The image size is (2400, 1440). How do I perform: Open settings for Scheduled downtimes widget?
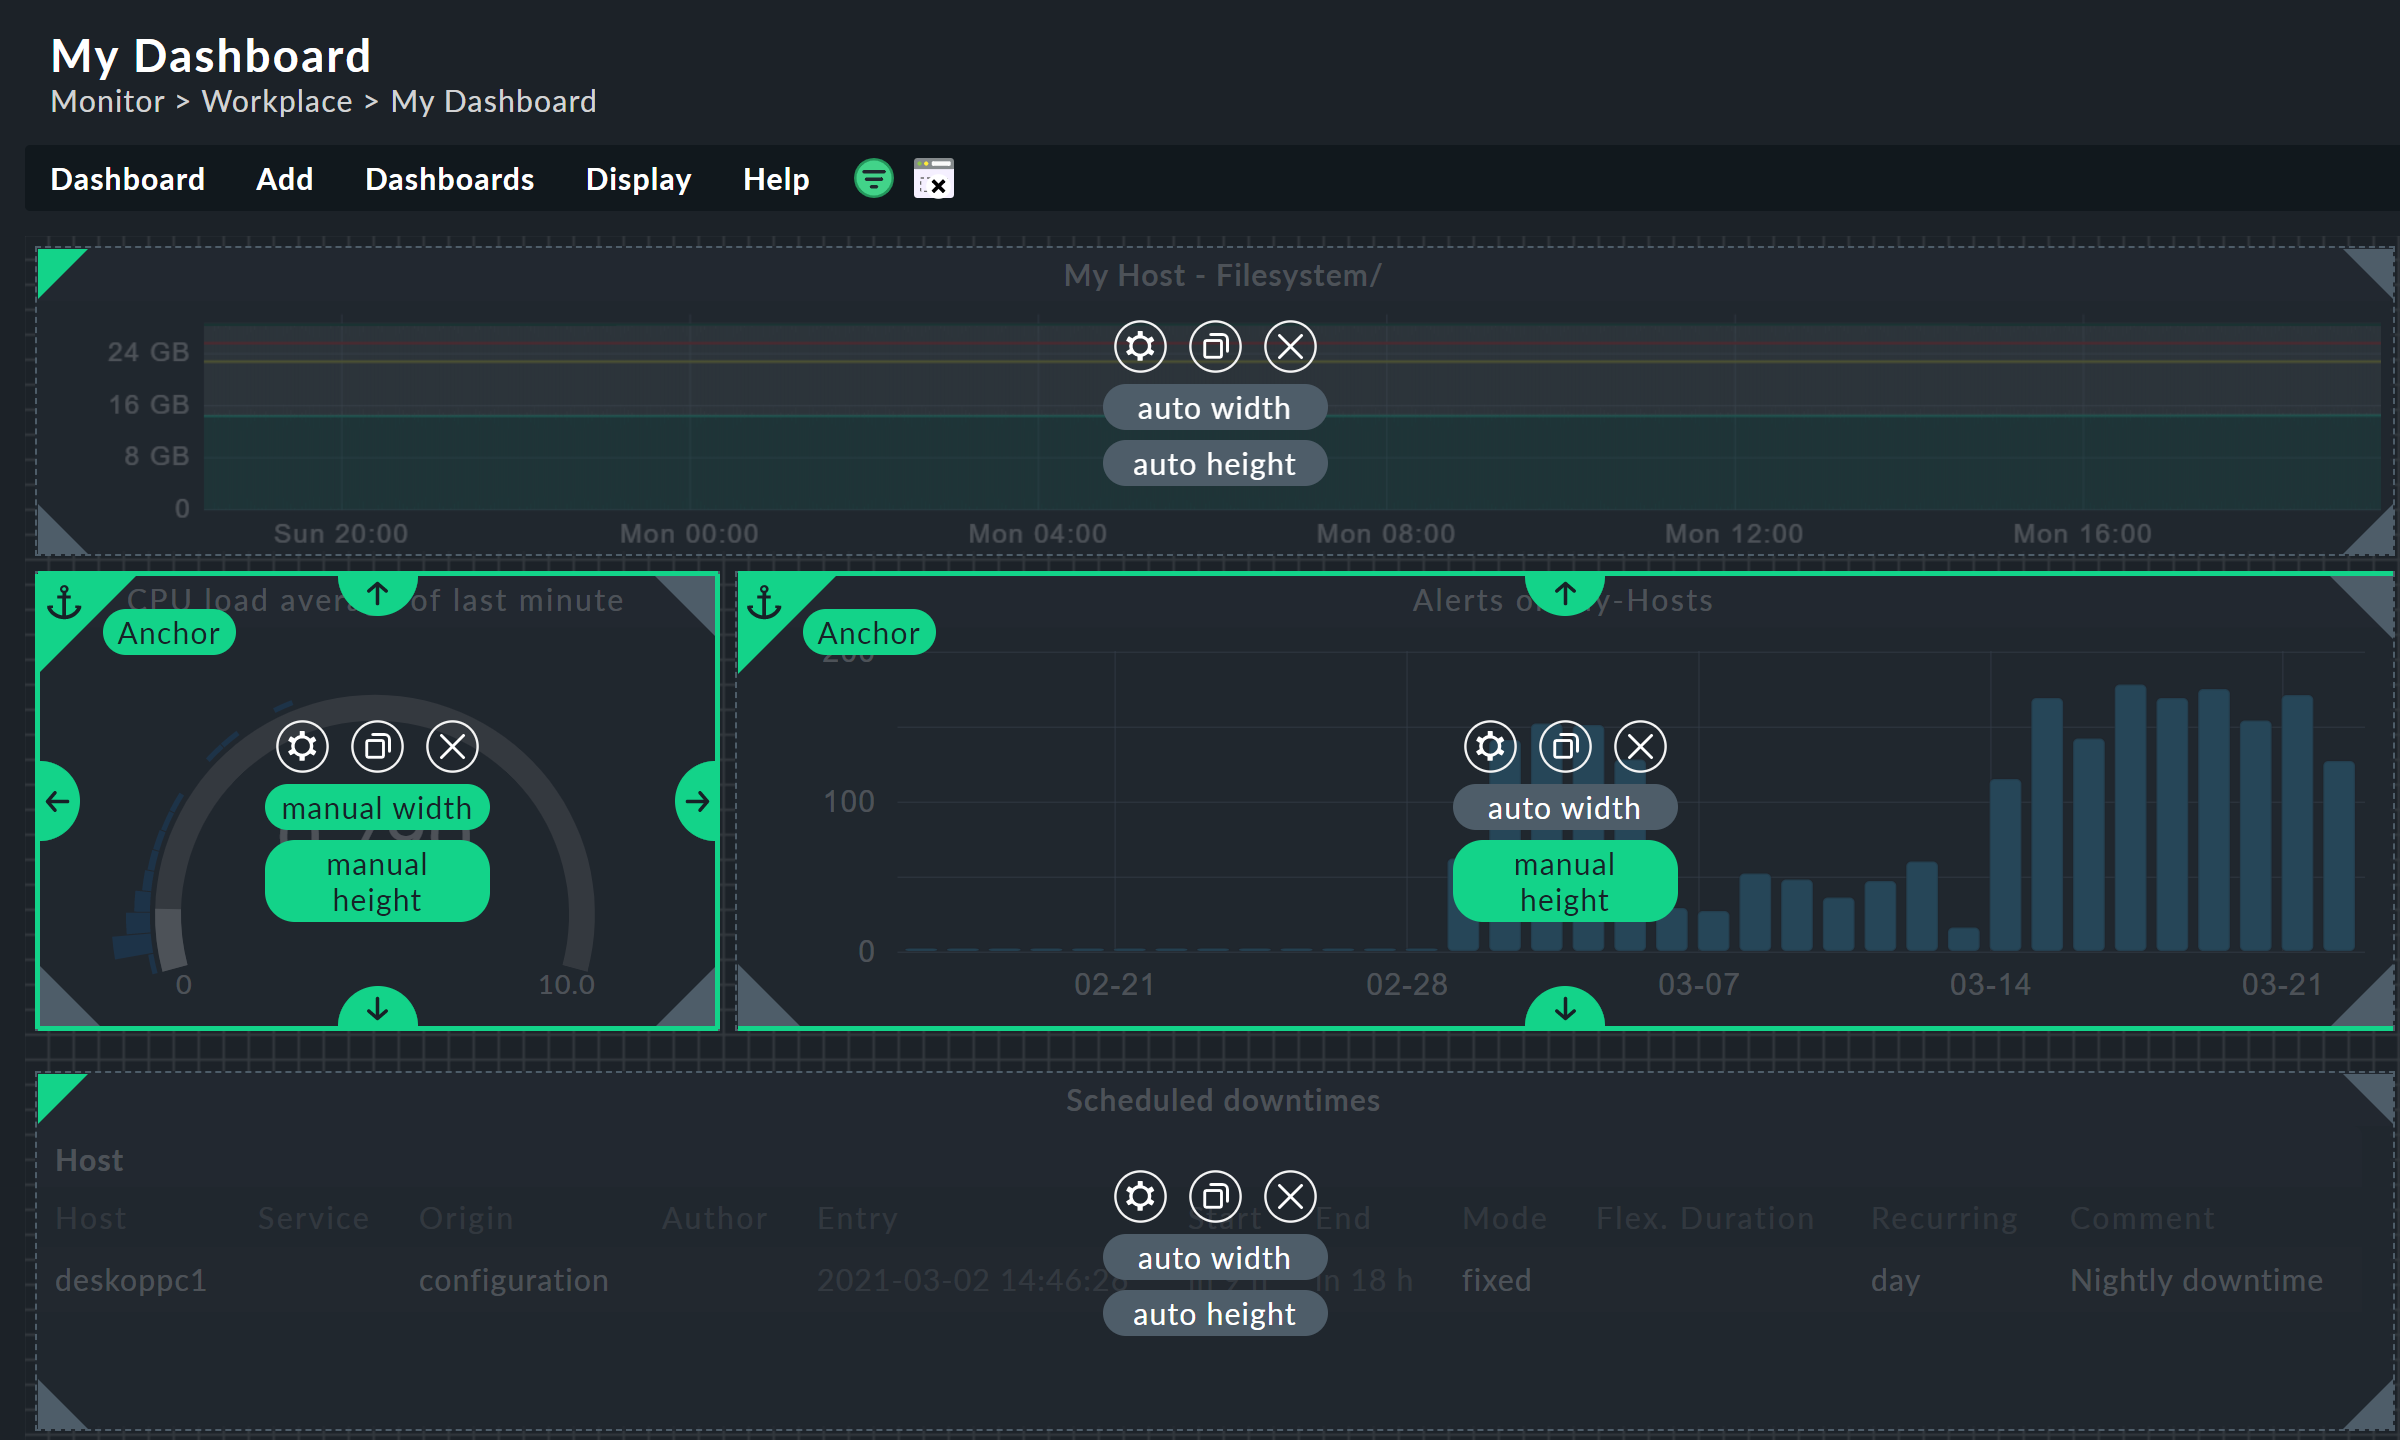1137,1197
